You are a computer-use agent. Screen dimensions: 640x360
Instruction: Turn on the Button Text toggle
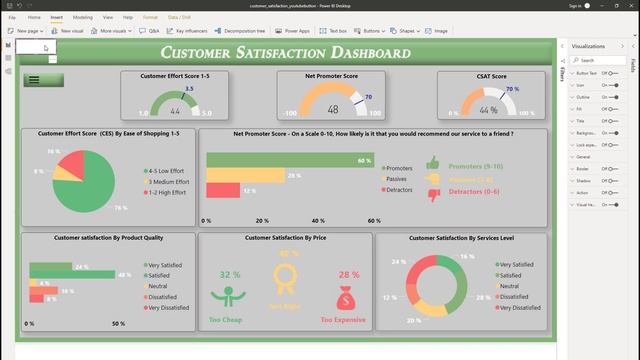click(x=613, y=73)
